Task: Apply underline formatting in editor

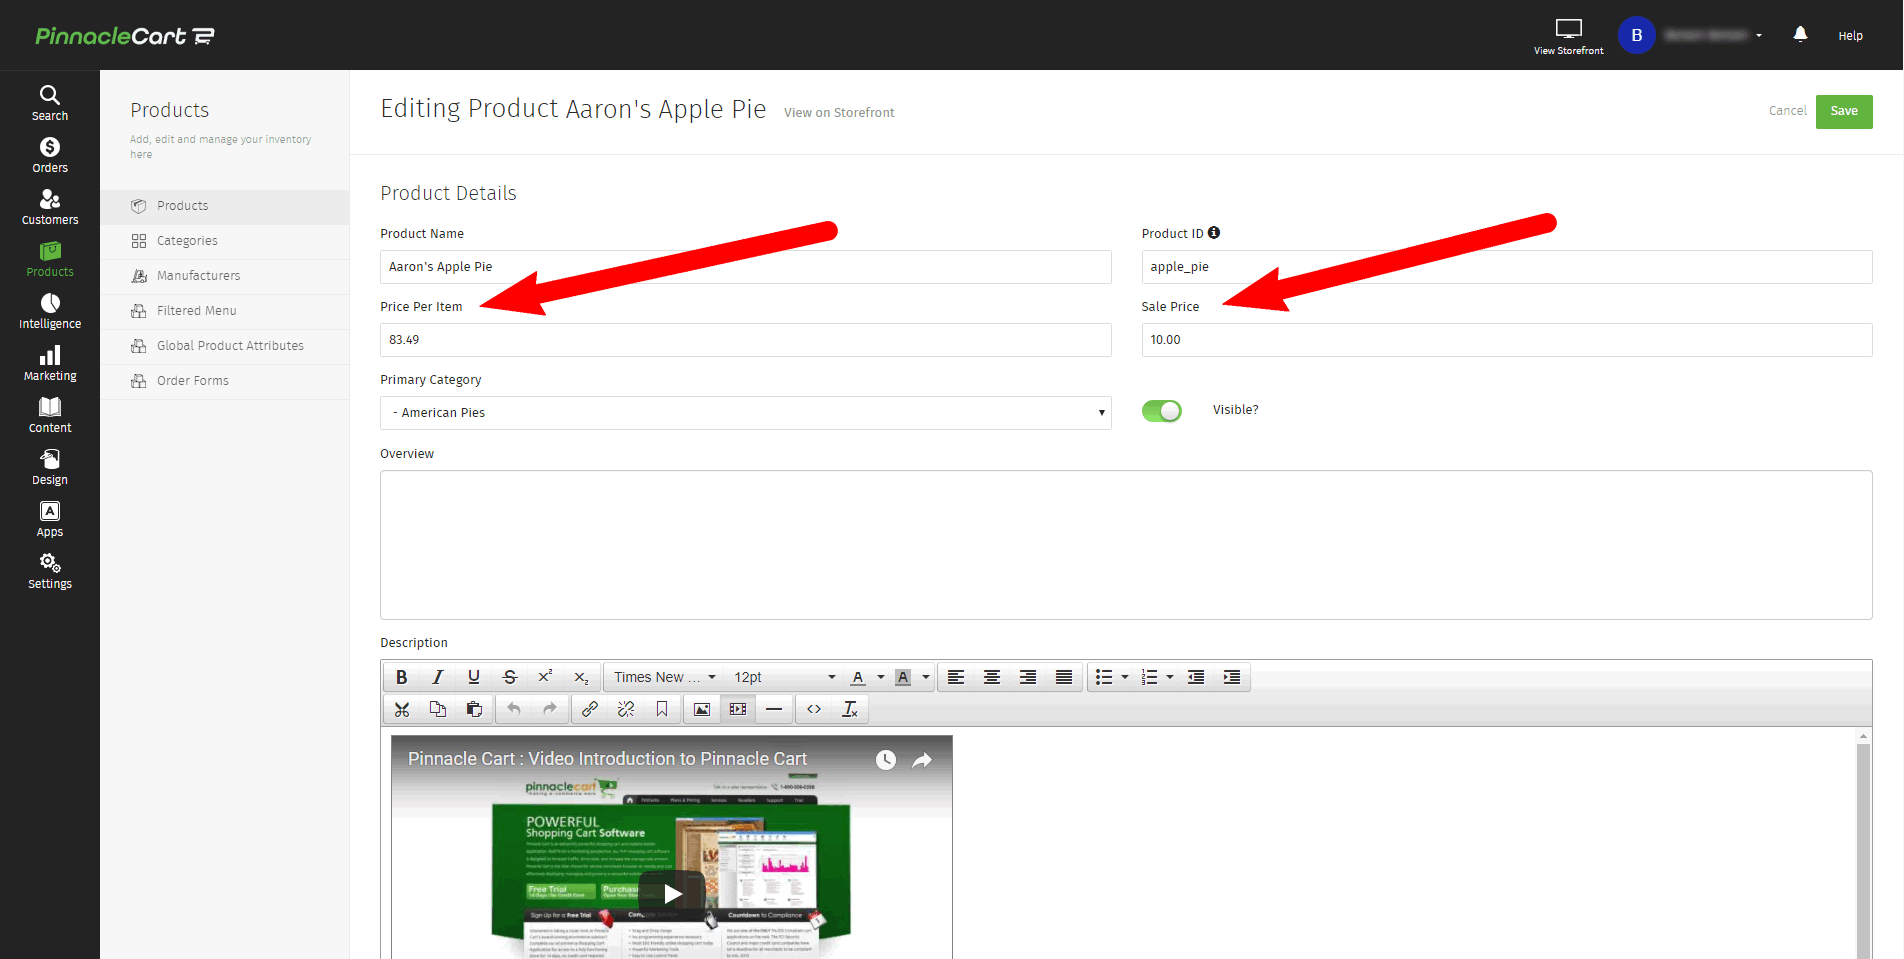Action: coord(473,677)
